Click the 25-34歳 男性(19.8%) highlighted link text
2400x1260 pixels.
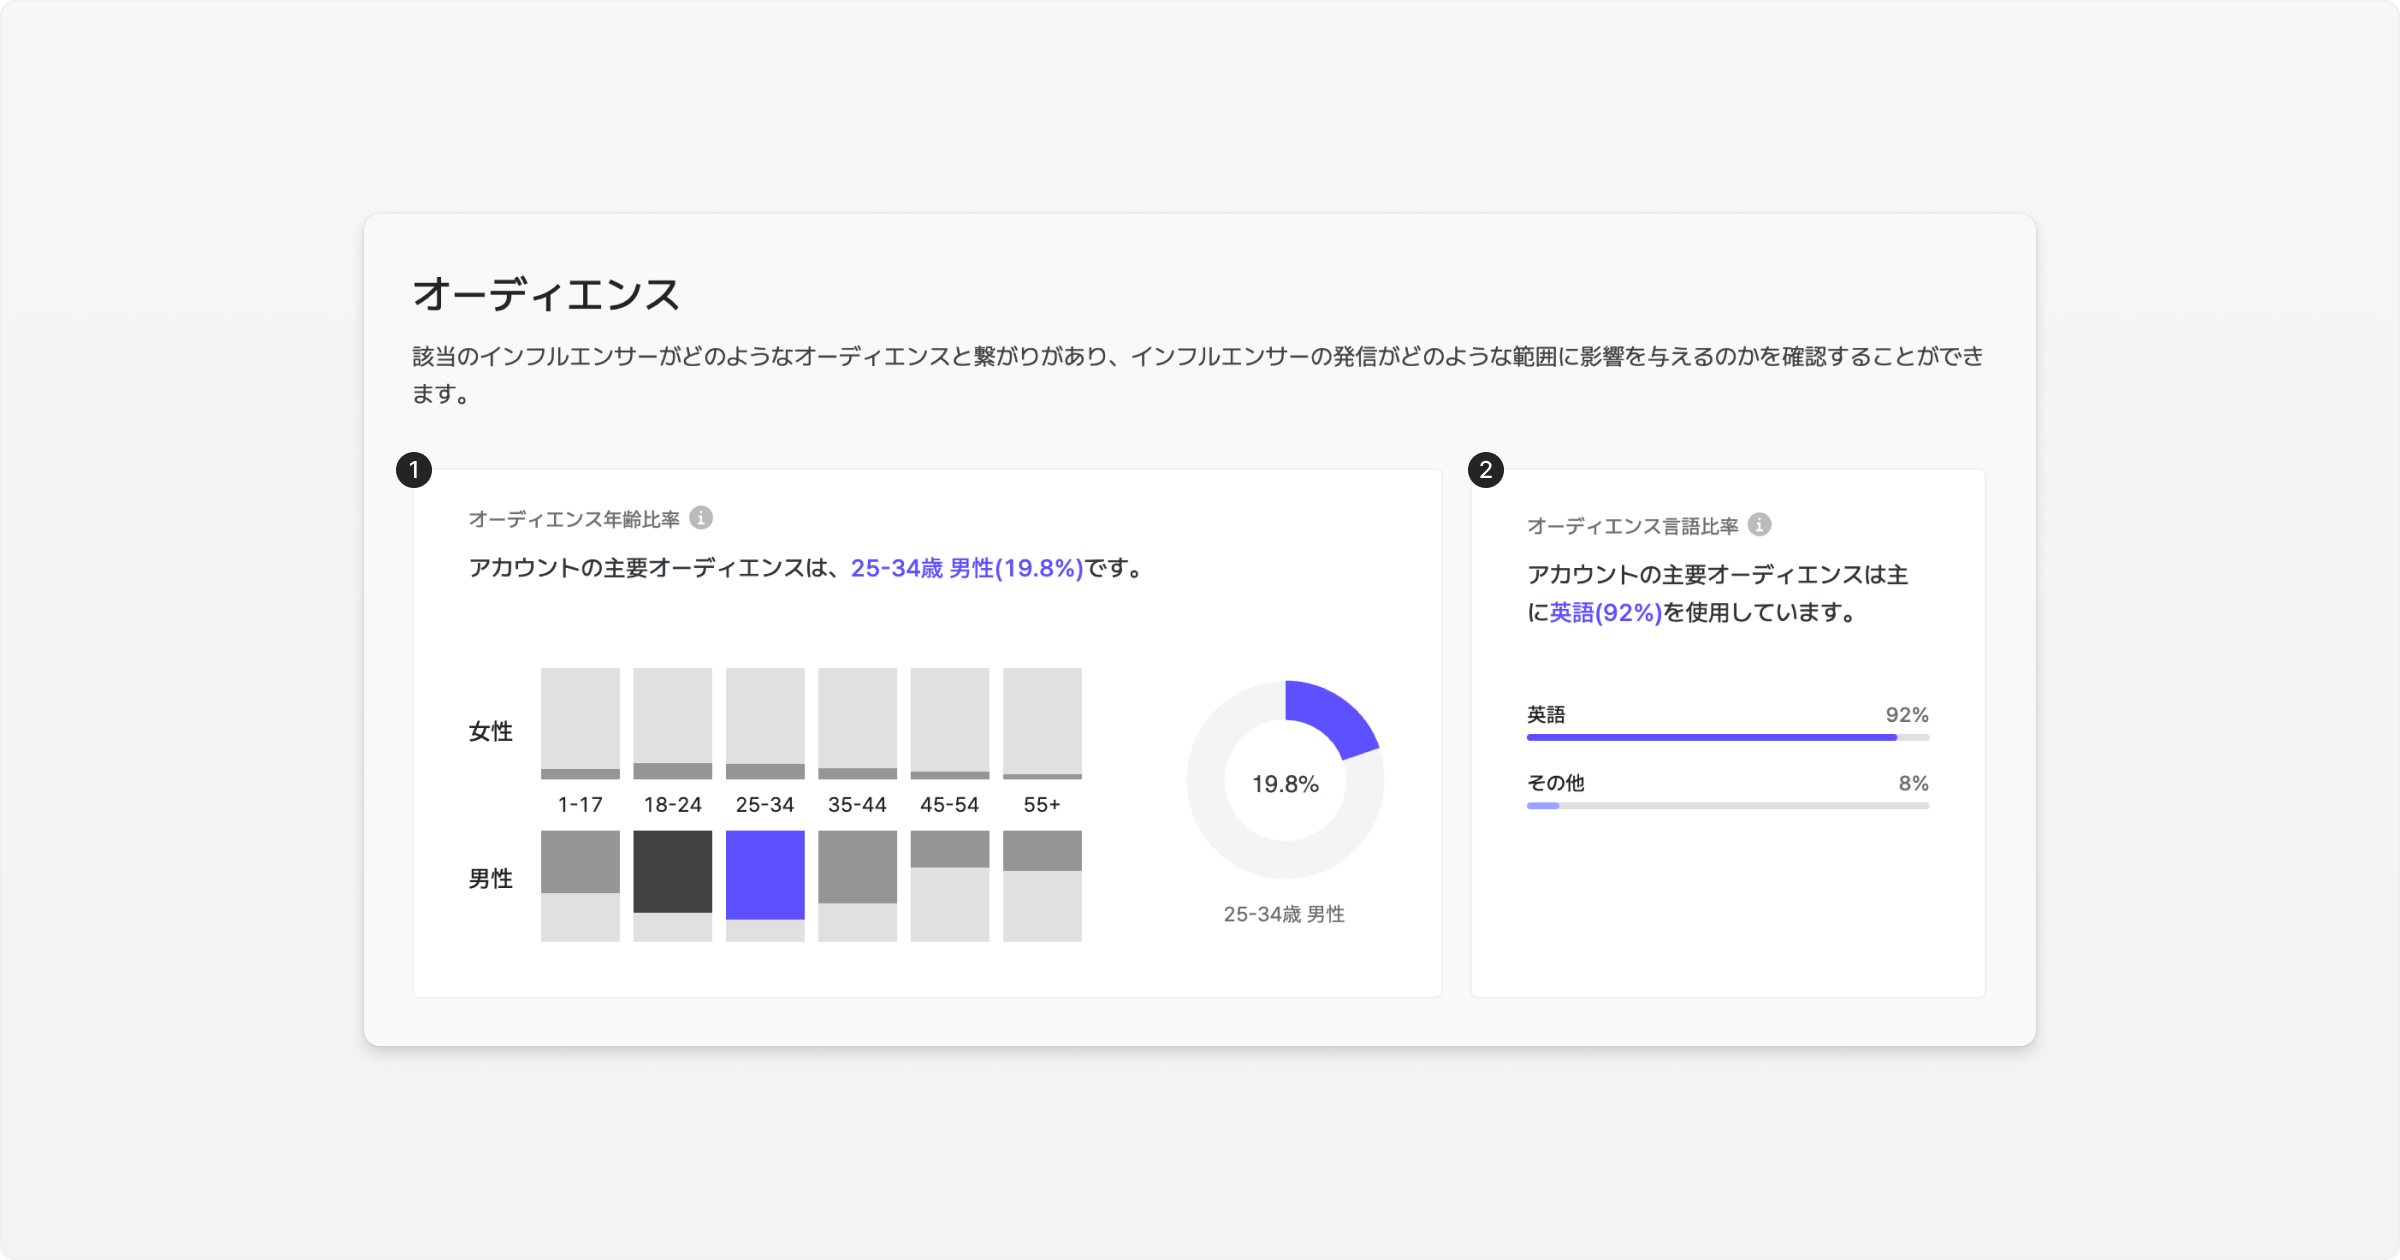click(x=966, y=568)
